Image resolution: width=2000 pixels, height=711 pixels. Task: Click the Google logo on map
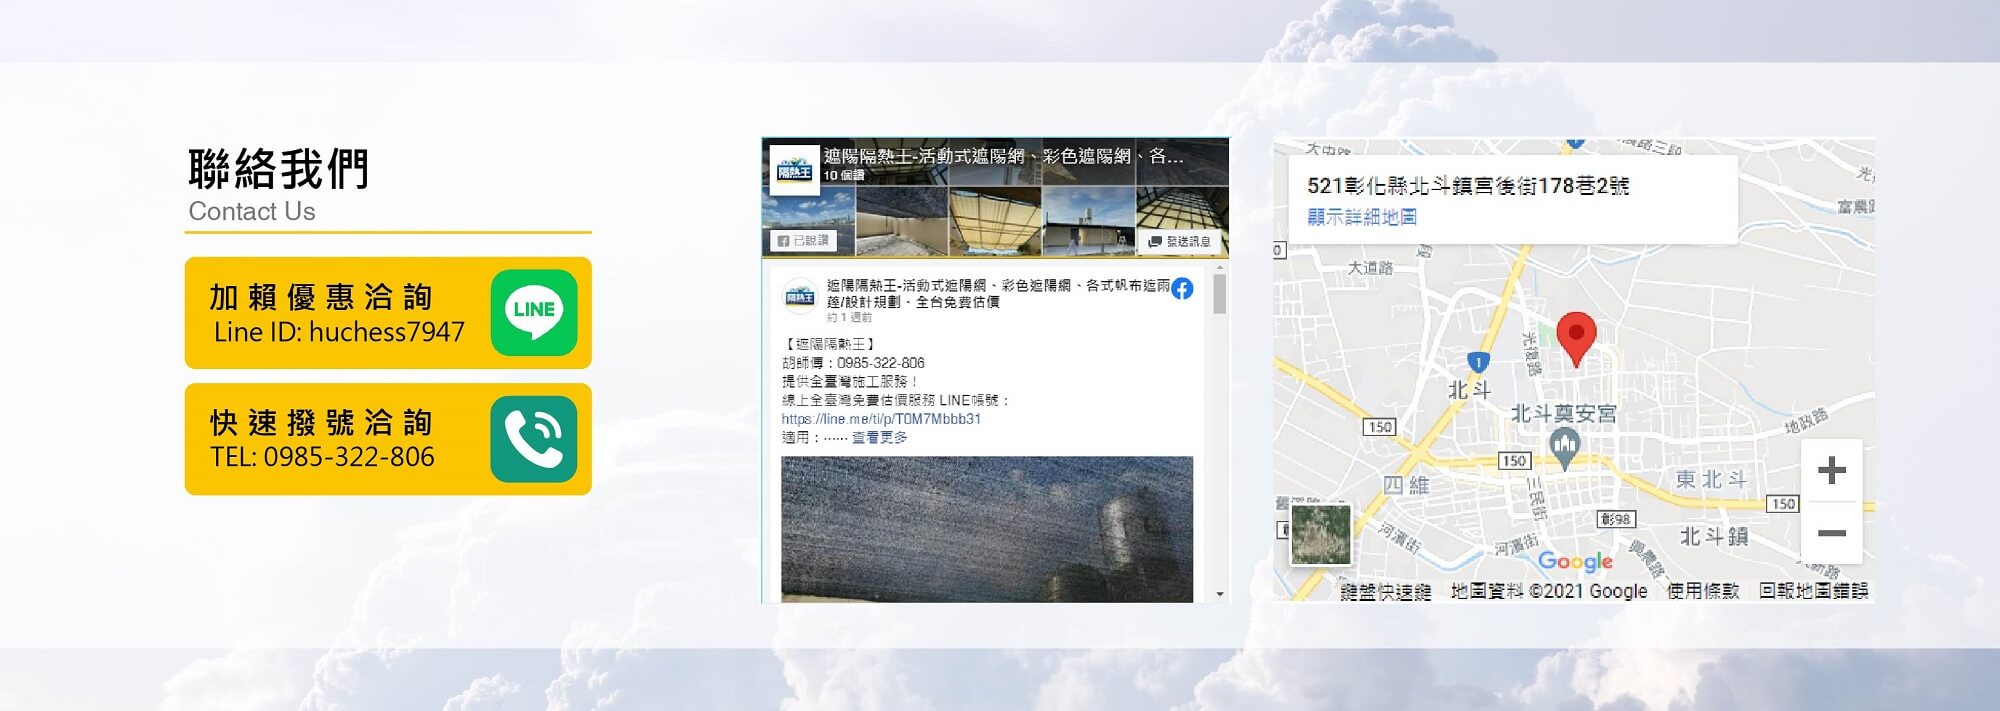(x=1575, y=561)
